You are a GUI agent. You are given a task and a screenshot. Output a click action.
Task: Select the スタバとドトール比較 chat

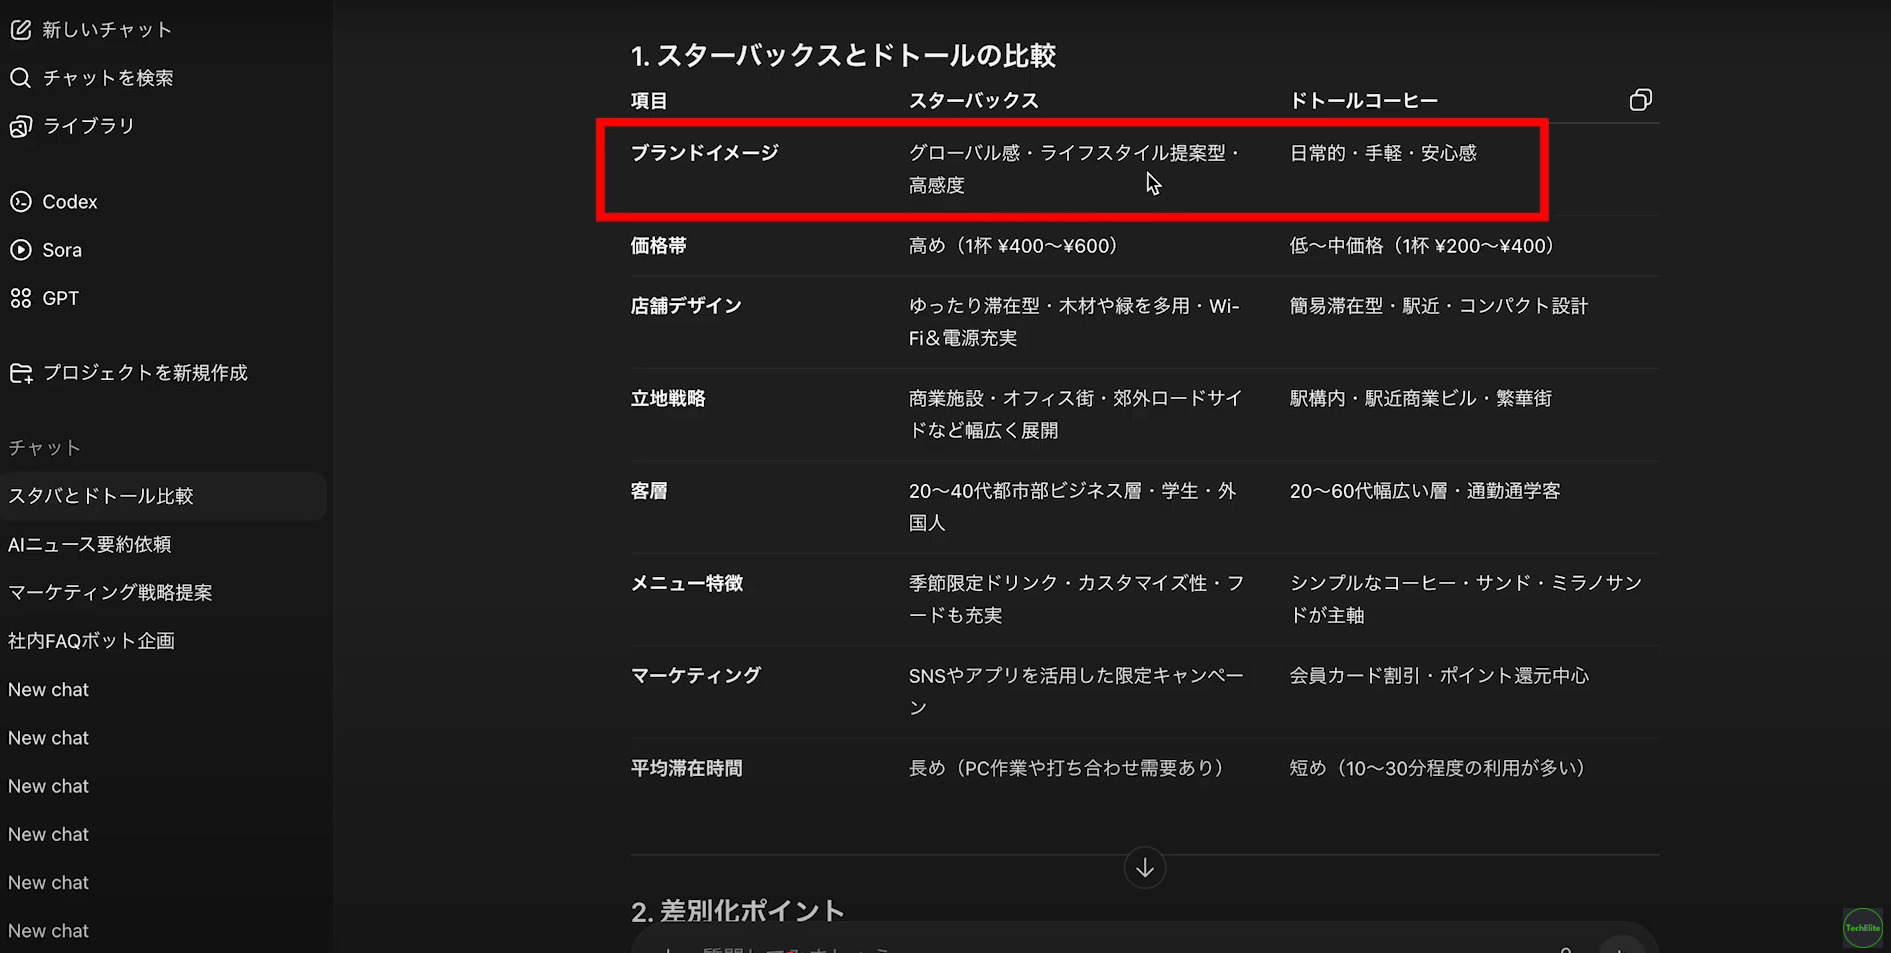(x=101, y=496)
